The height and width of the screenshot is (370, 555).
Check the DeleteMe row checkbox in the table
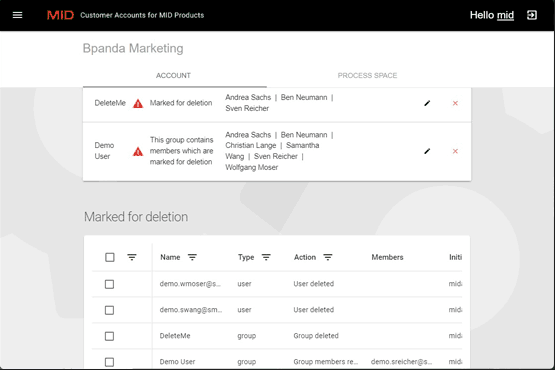pyautogui.click(x=109, y=336)
